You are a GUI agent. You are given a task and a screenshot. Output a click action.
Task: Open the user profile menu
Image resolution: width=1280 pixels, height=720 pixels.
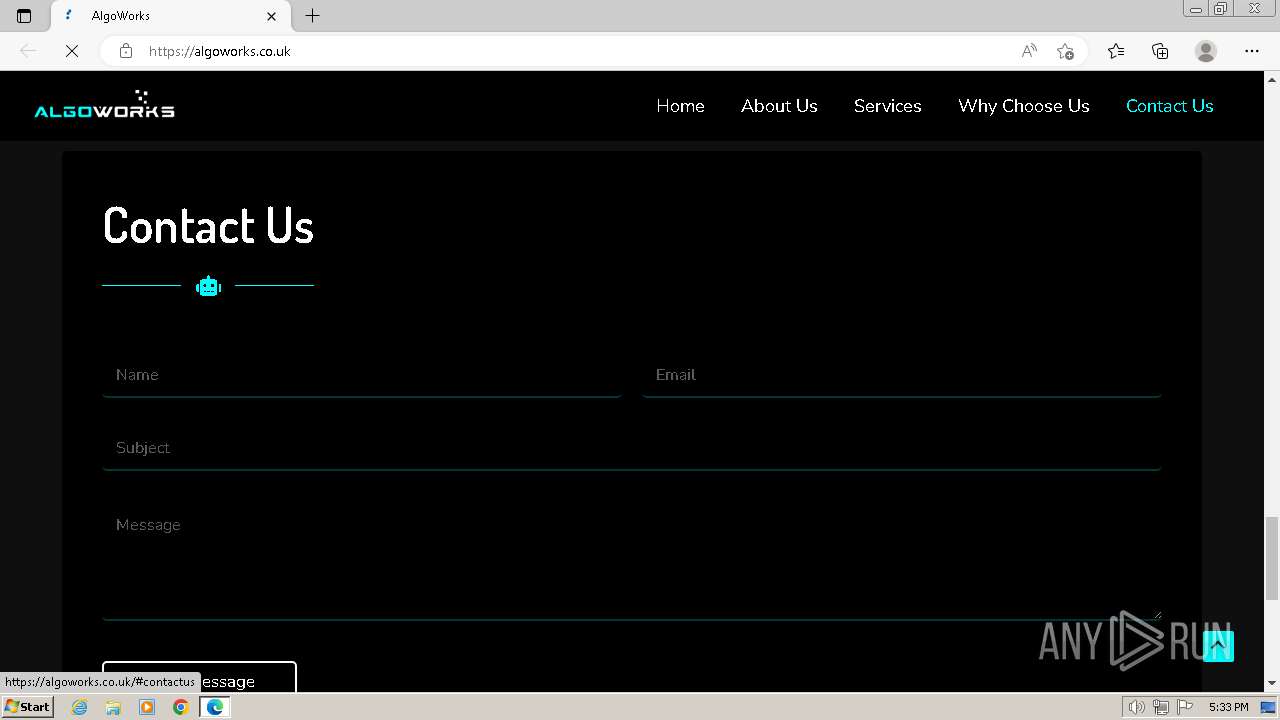1206,51
